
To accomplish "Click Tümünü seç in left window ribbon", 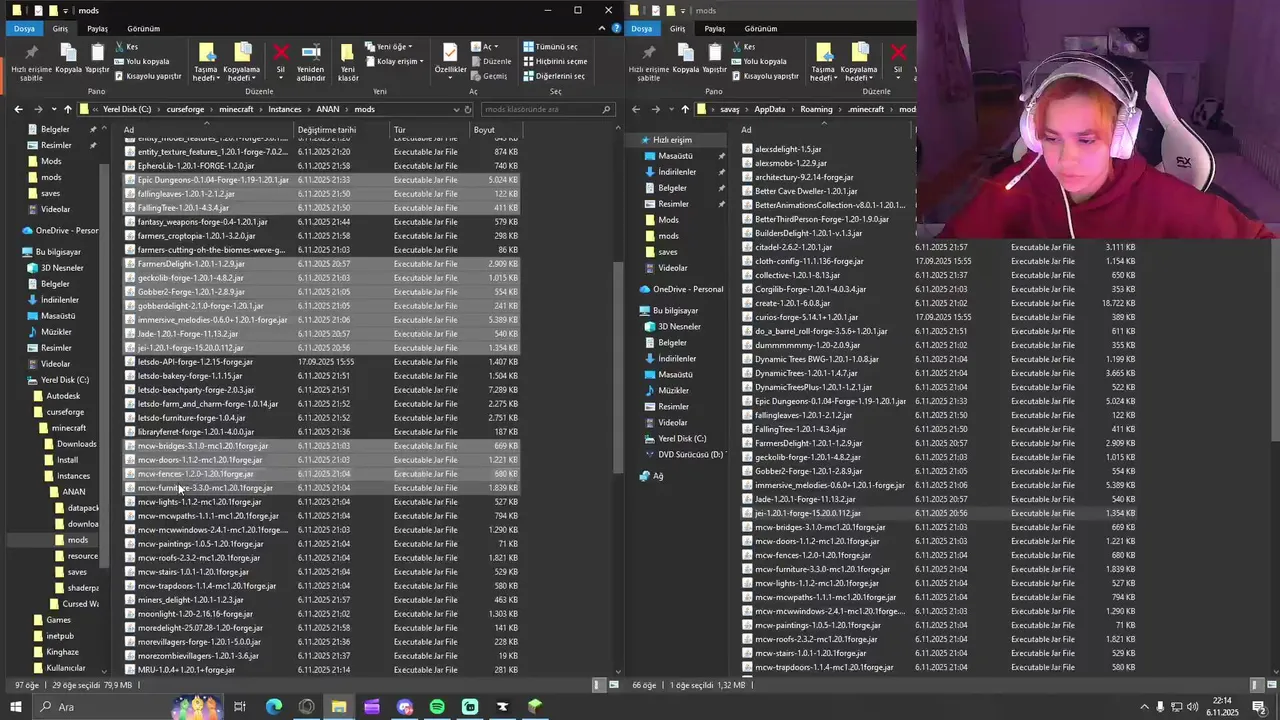I will click(x=550, y=47).
